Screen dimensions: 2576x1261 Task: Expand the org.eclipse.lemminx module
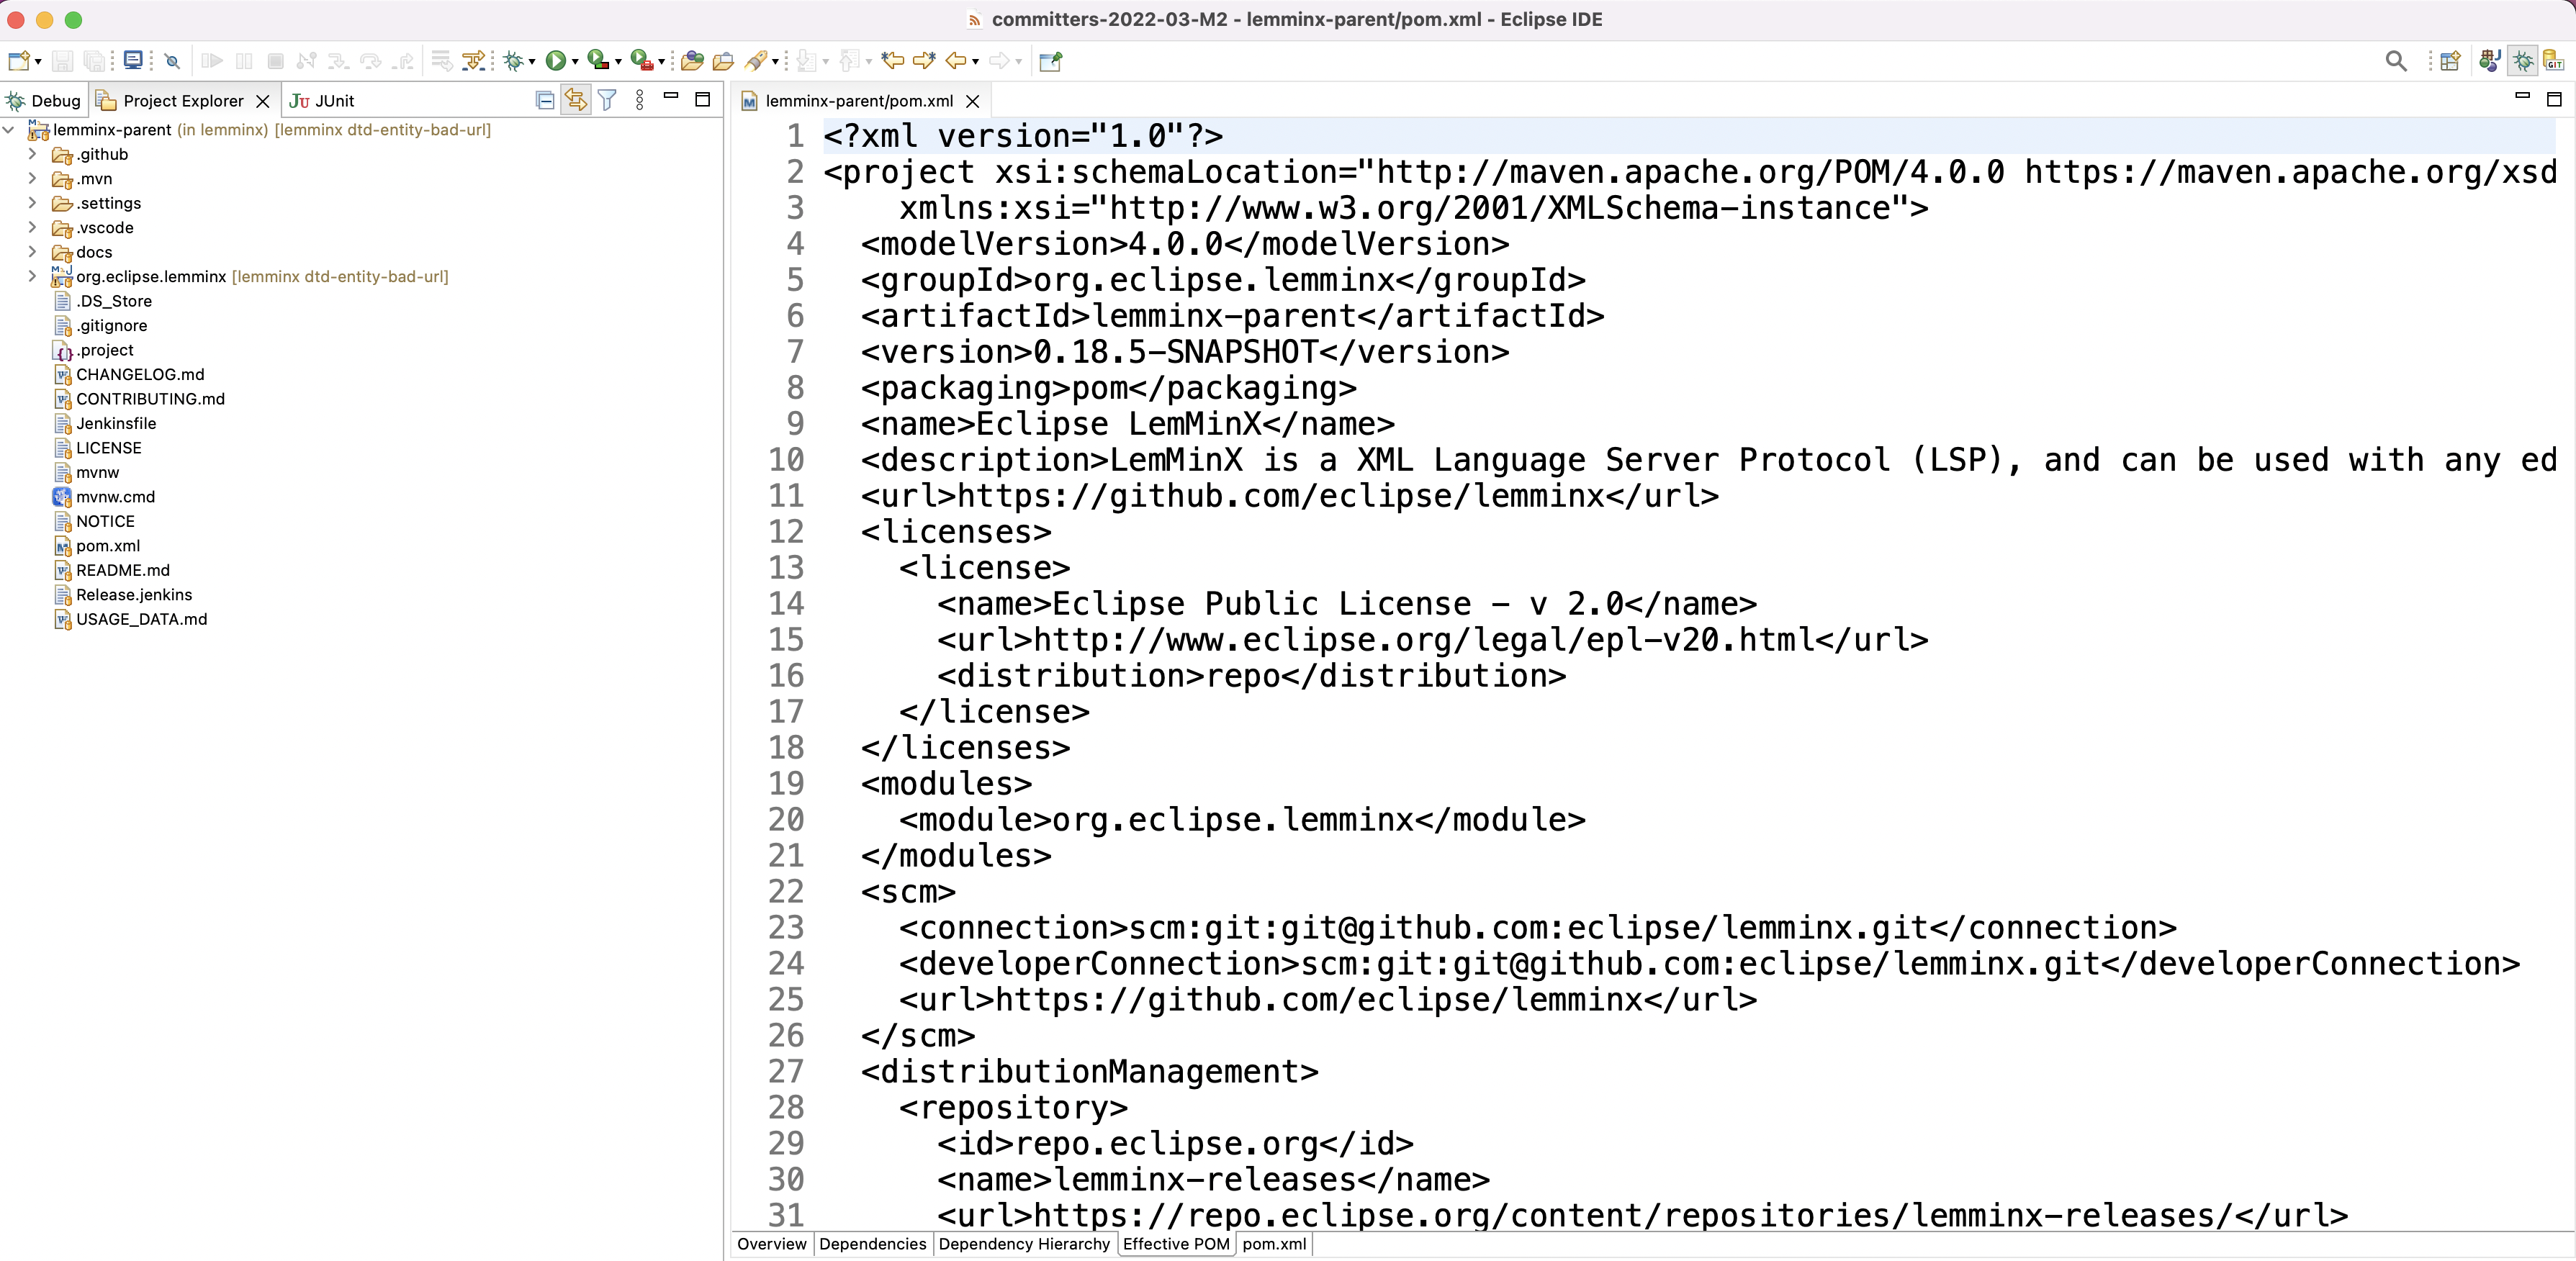(x=32, y=276)
